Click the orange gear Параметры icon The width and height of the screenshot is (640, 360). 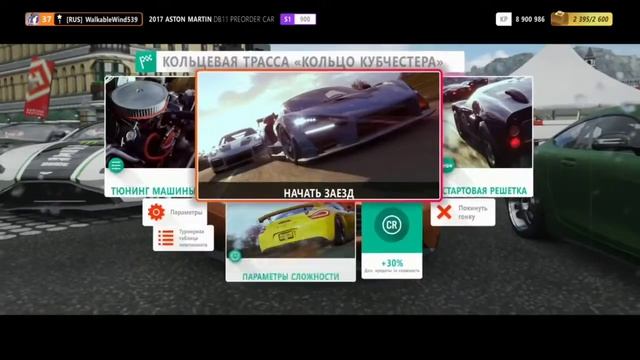pos(156,213)
